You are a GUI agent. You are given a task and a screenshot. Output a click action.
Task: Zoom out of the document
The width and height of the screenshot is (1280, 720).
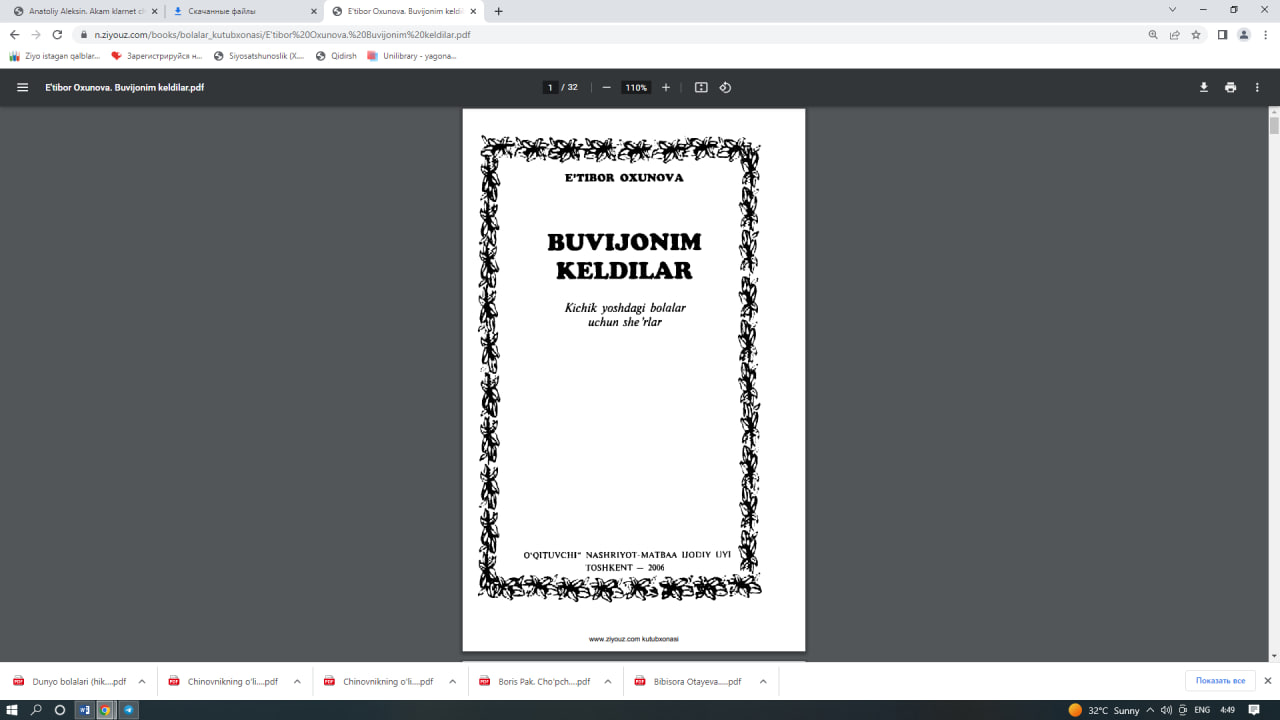(x=605, y=87)
